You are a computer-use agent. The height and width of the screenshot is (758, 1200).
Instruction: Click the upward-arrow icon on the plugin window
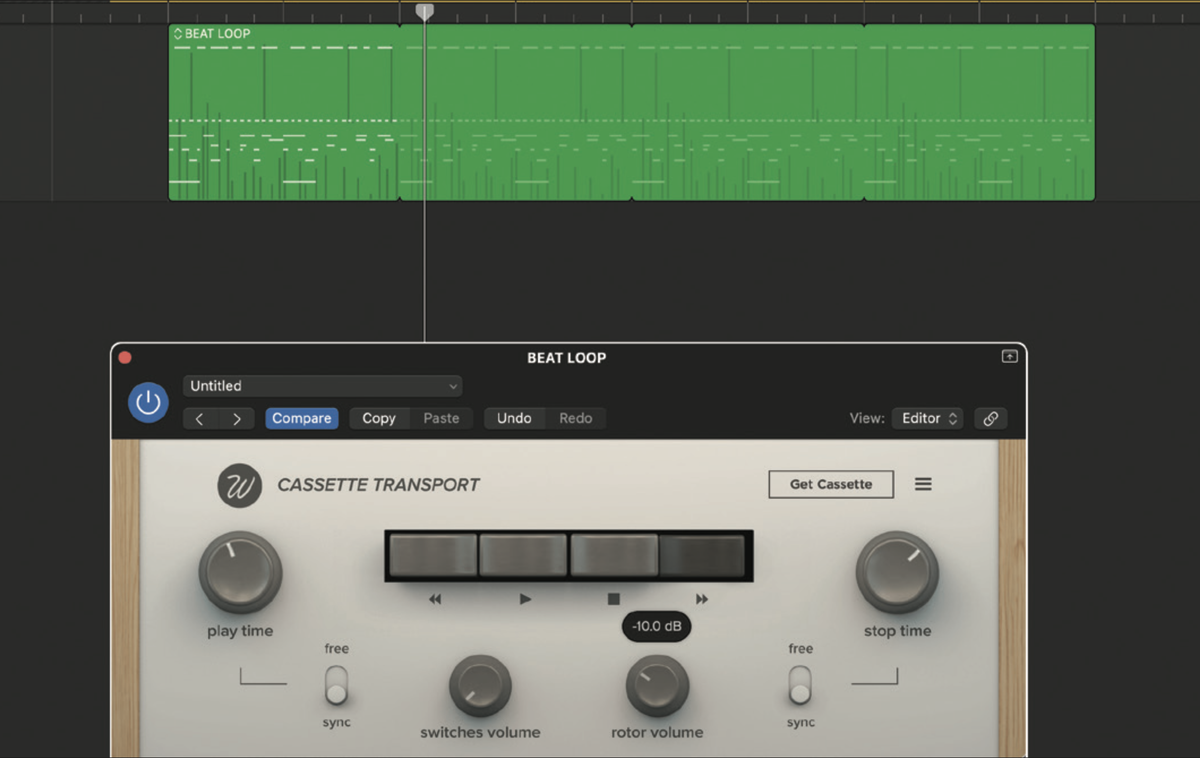pos(1009,357)
